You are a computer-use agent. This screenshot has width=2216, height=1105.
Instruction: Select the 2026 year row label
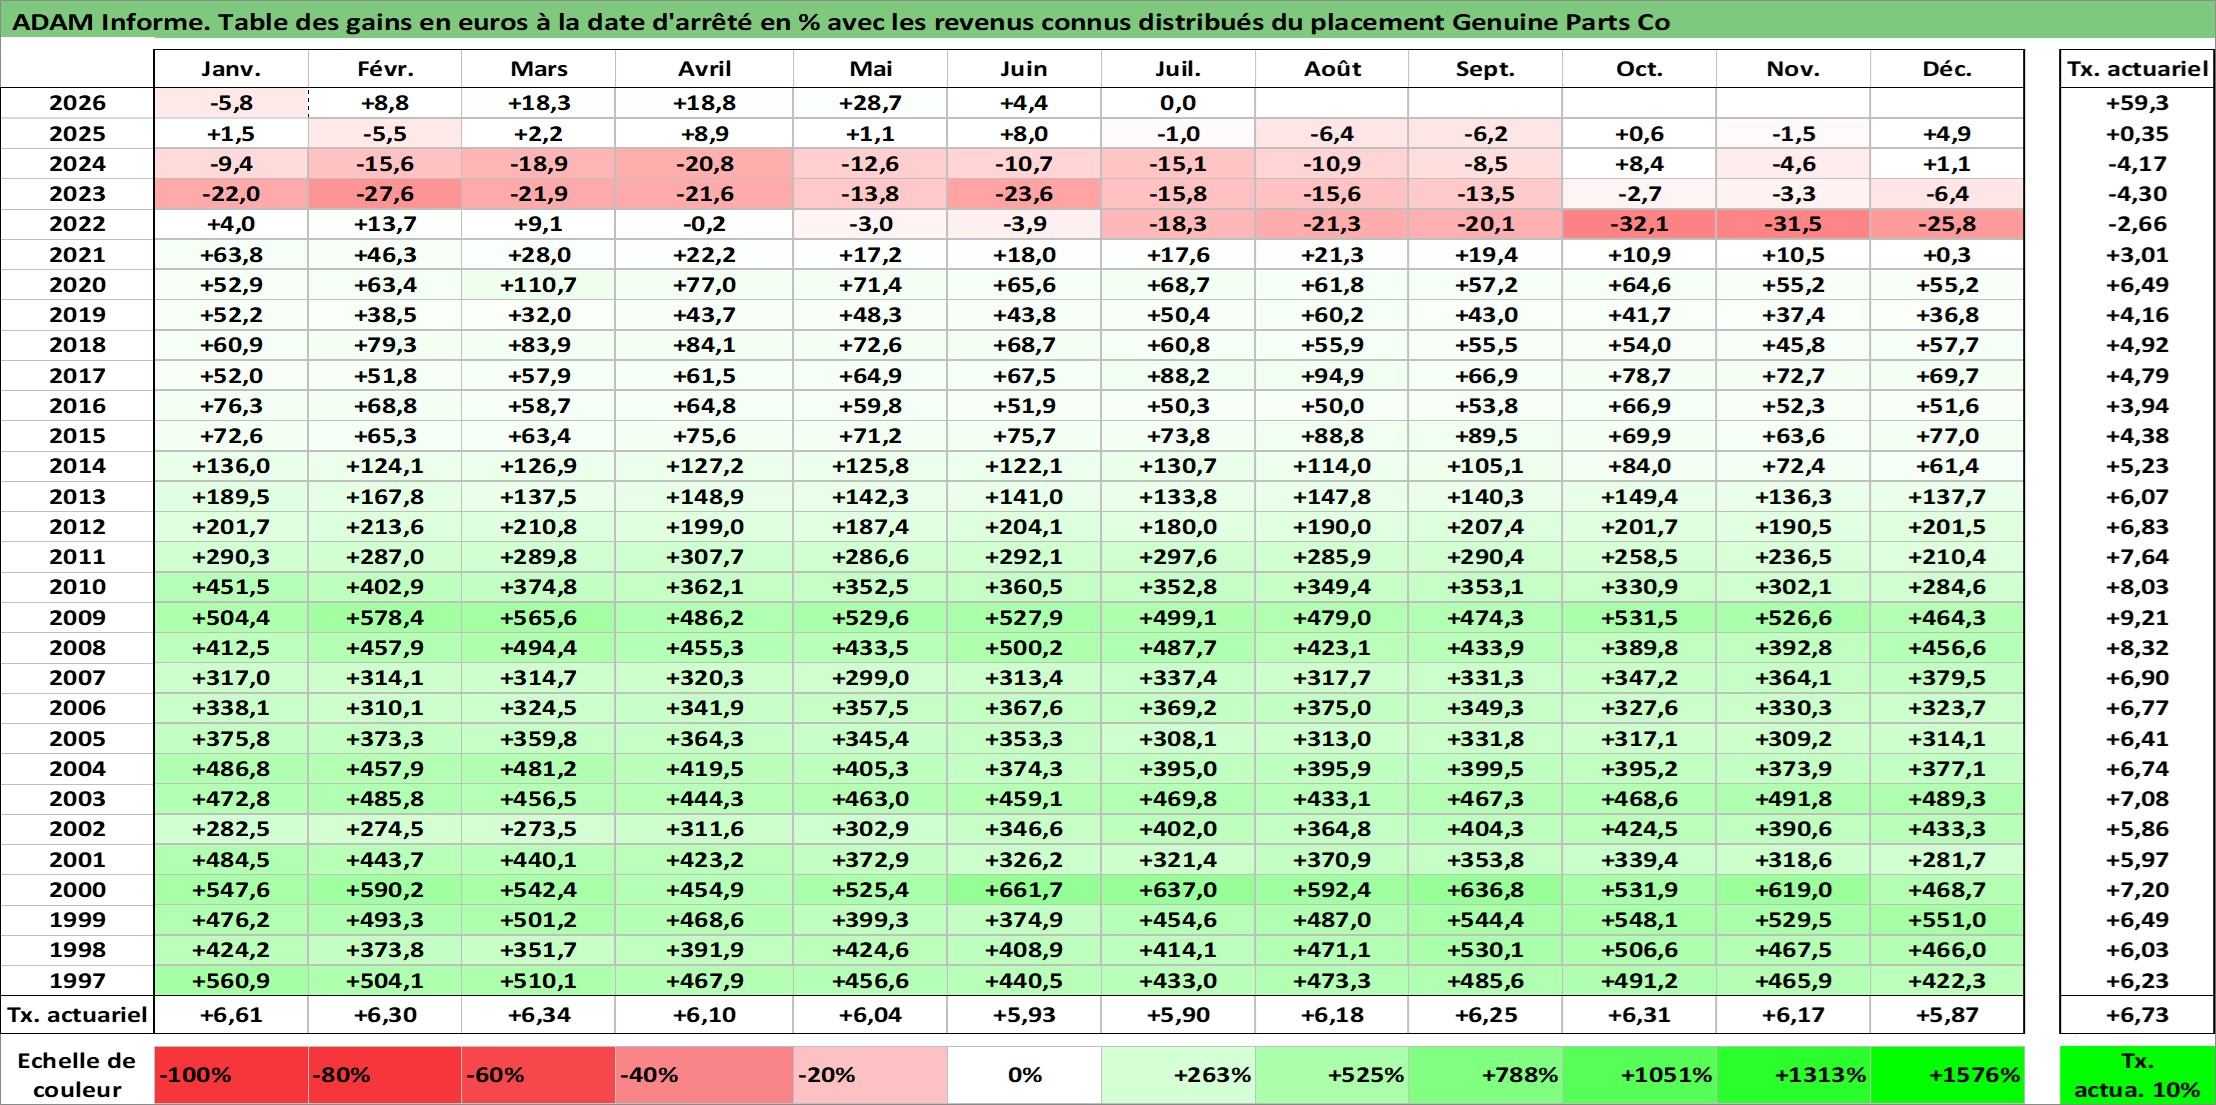coord(77,103)
